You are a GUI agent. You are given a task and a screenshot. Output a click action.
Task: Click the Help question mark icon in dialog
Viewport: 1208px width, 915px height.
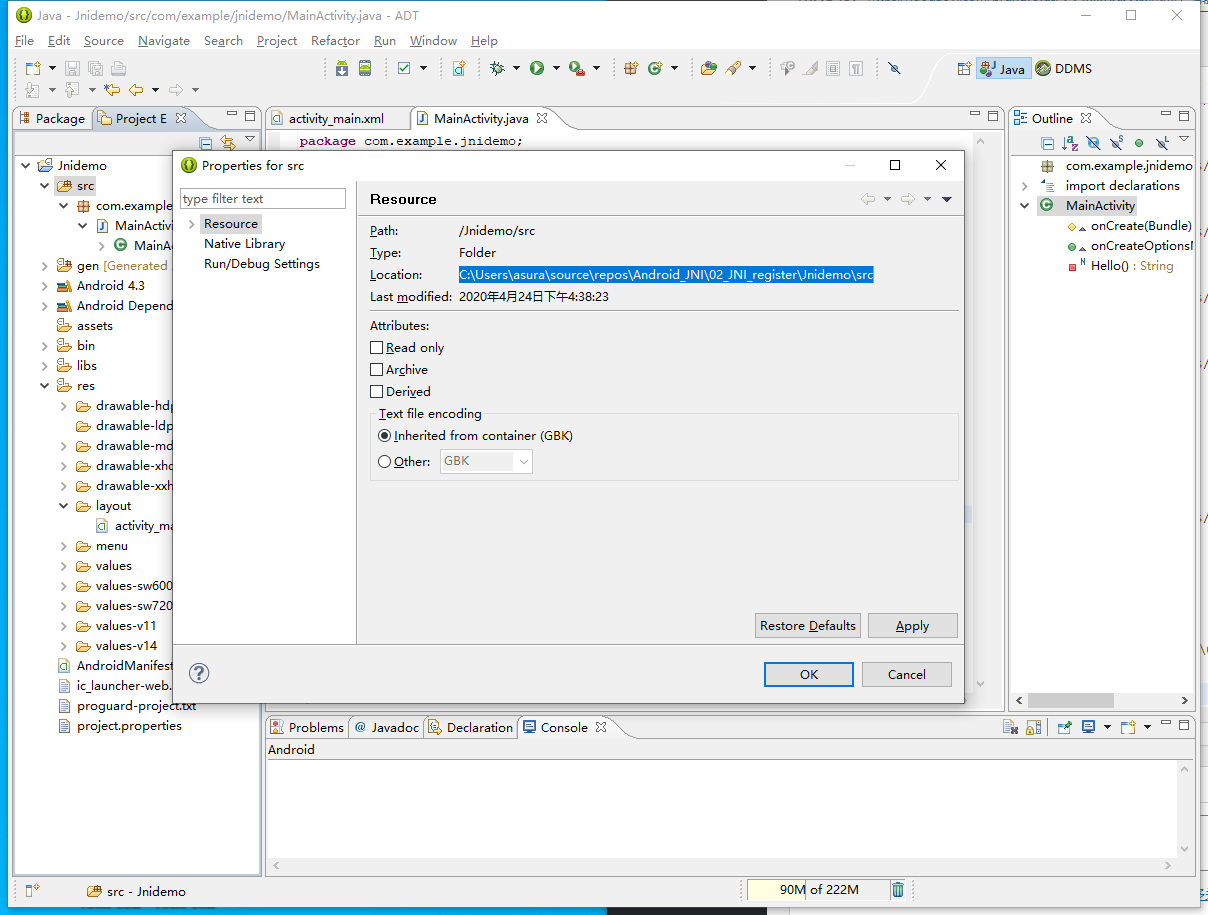pos(199,673)
